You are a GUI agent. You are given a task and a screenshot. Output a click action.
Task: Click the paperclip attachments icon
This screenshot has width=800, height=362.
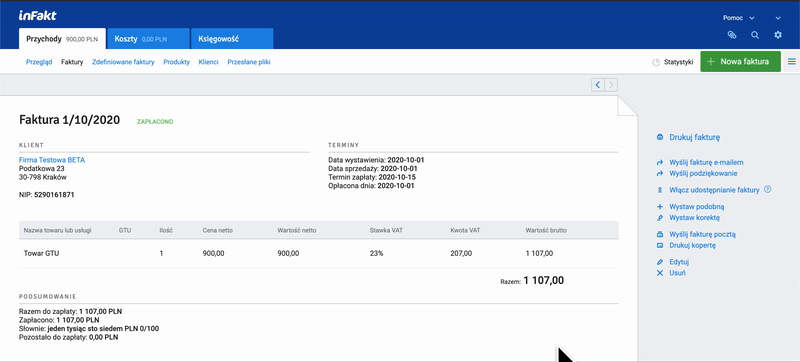(732, 35)
